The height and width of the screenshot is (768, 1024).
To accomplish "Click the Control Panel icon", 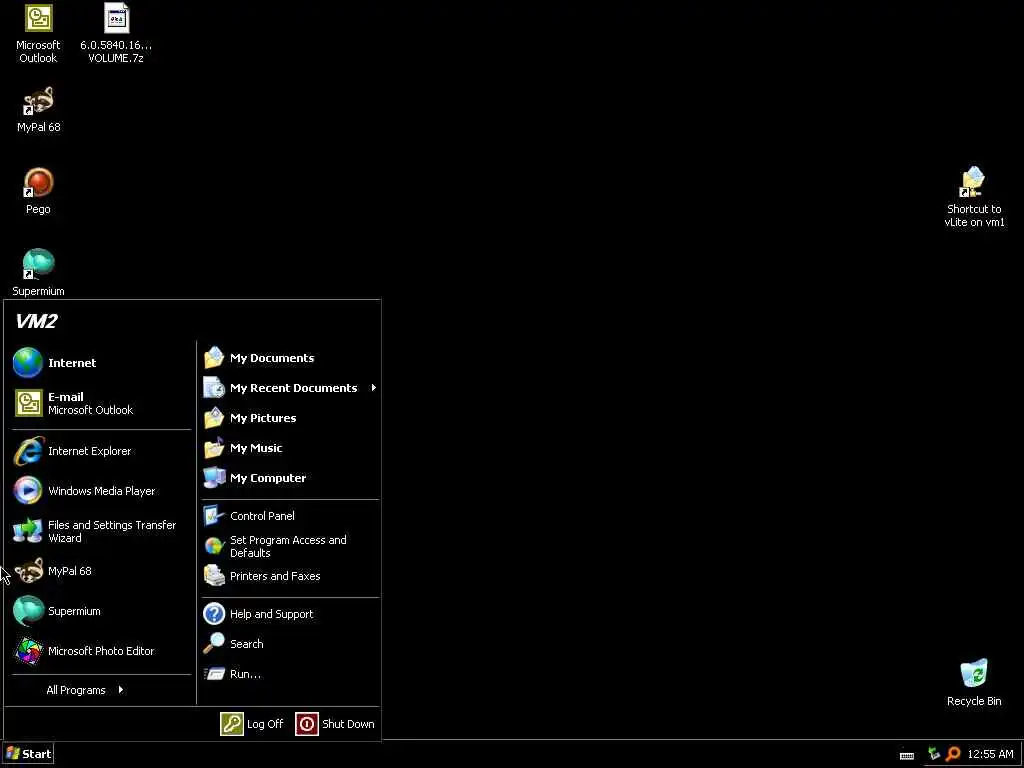I will 214,516.
